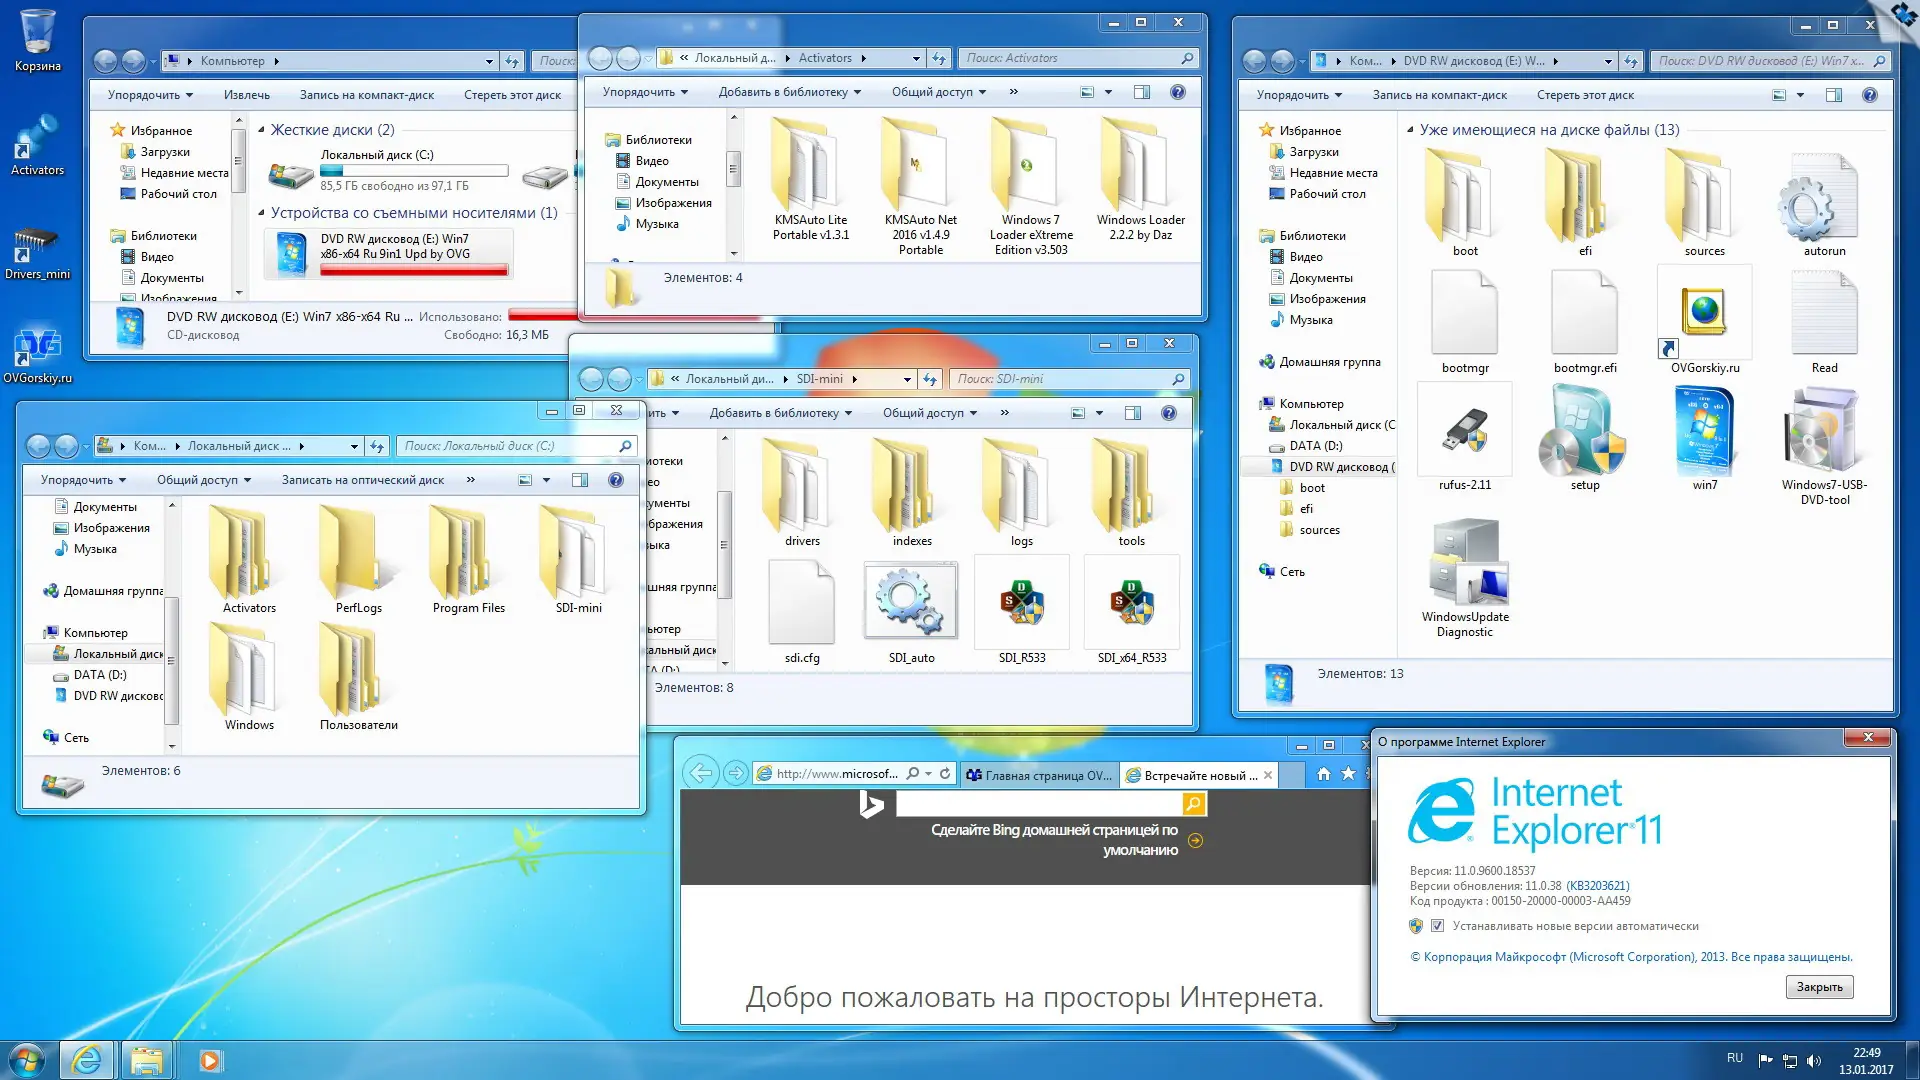Switch to Встречайте новый browser tab
The width and height of the screenshot is (1920, 1080).
[x=1192, y=775]
